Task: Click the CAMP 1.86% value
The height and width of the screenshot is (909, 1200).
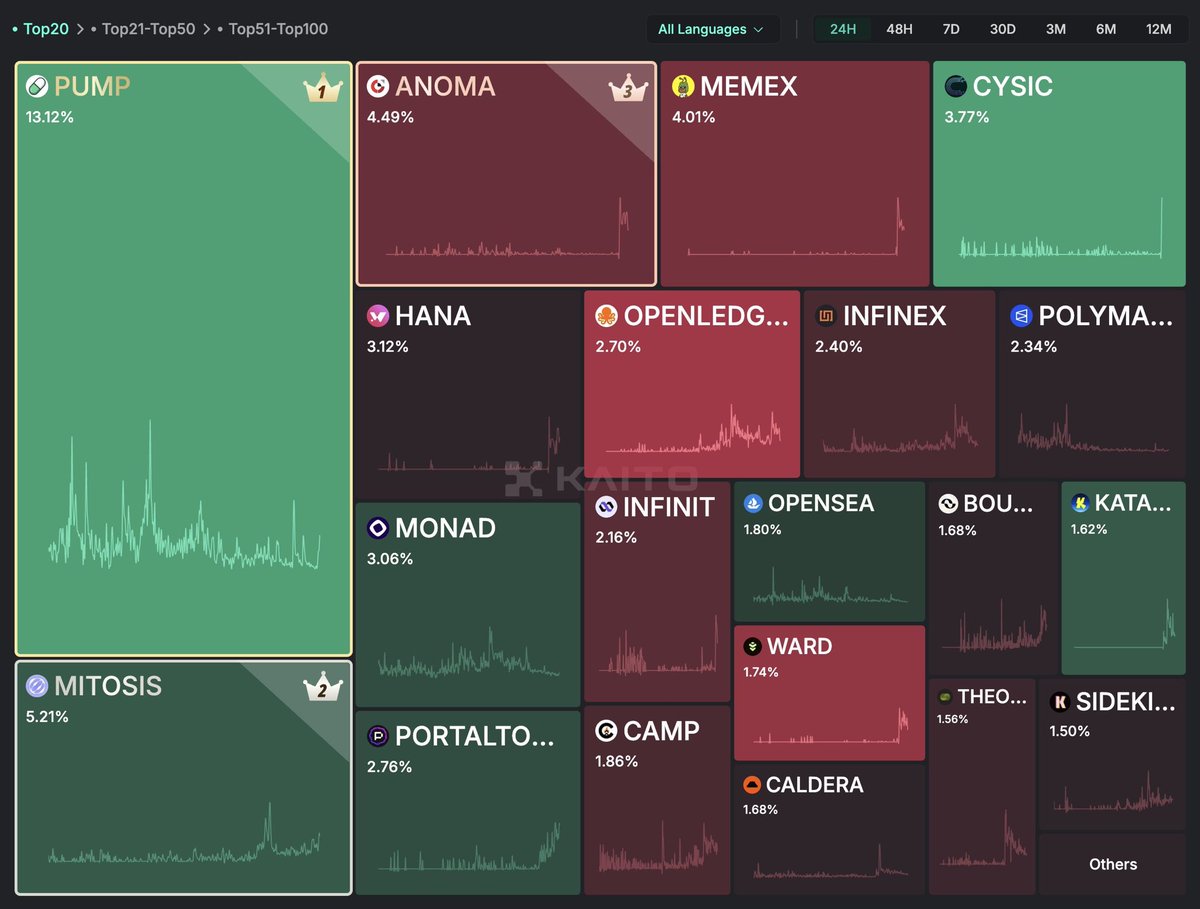Action: tap(616, 762)
